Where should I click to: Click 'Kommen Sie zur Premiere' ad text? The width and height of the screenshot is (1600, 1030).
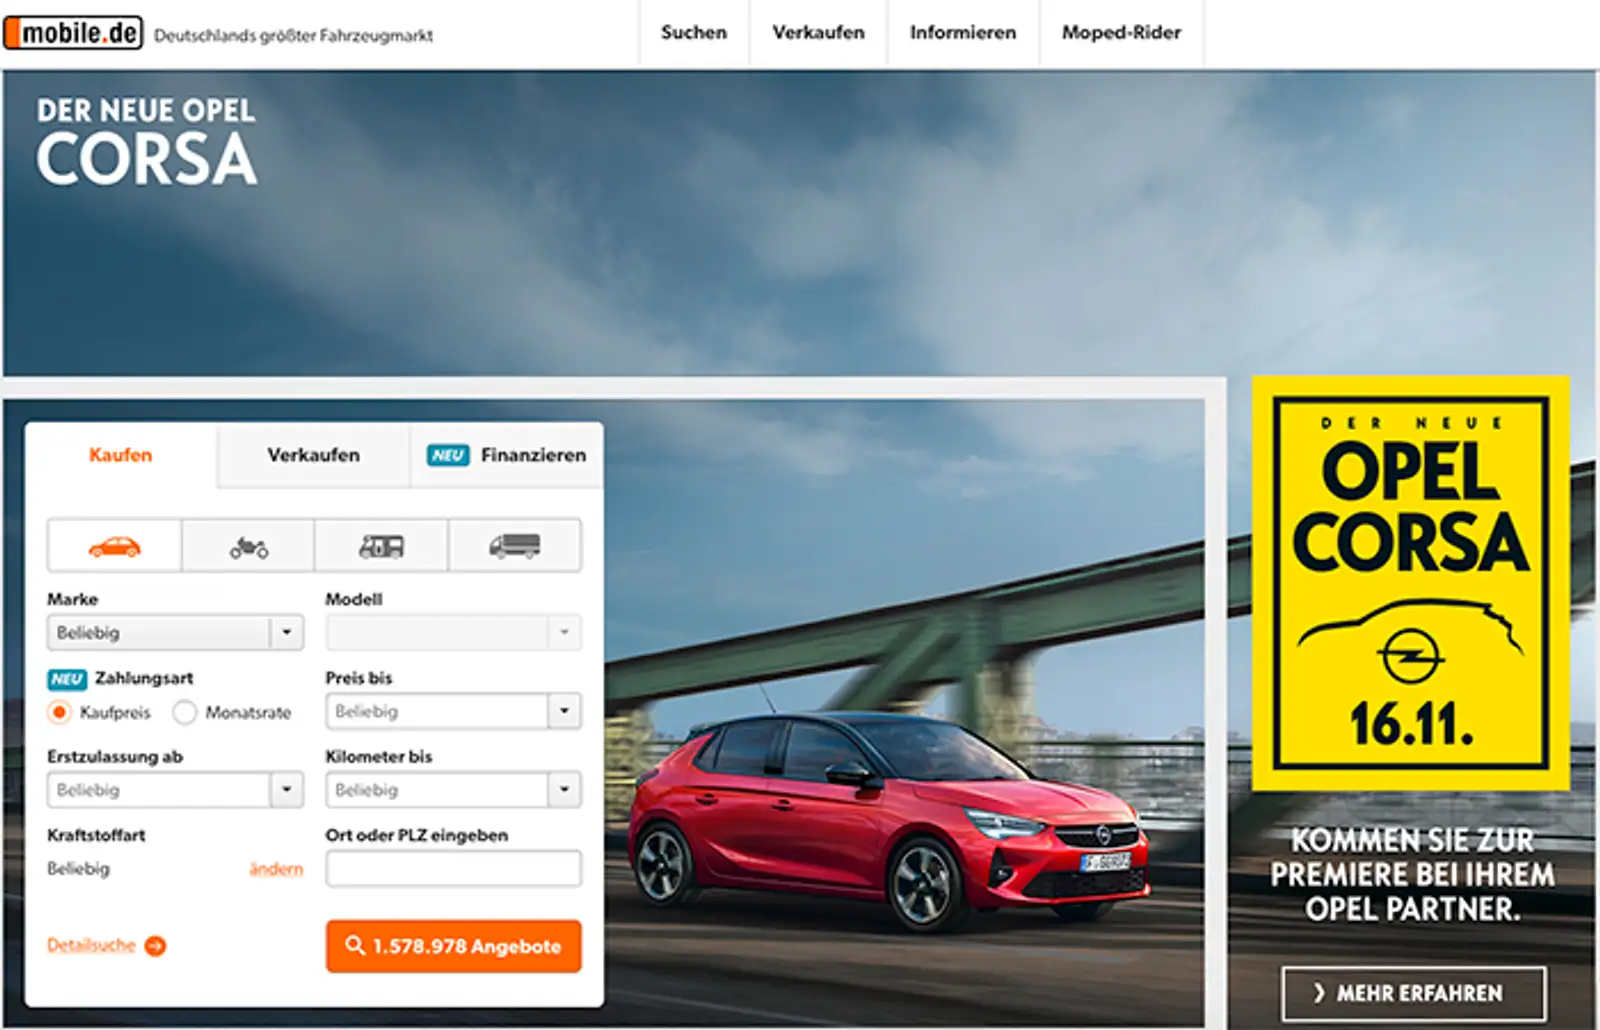coord(1412,874)
